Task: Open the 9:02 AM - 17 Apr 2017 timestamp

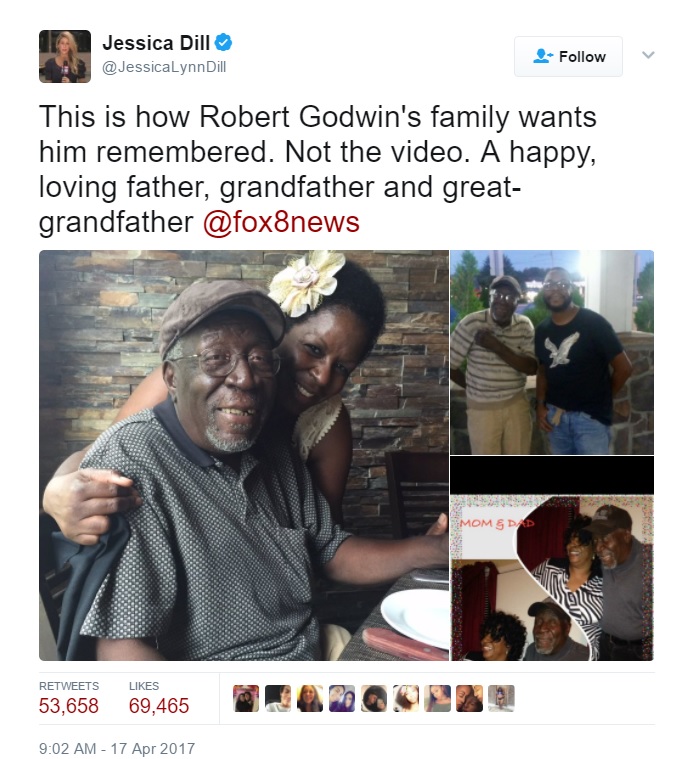Action: [x=117, y=748]
